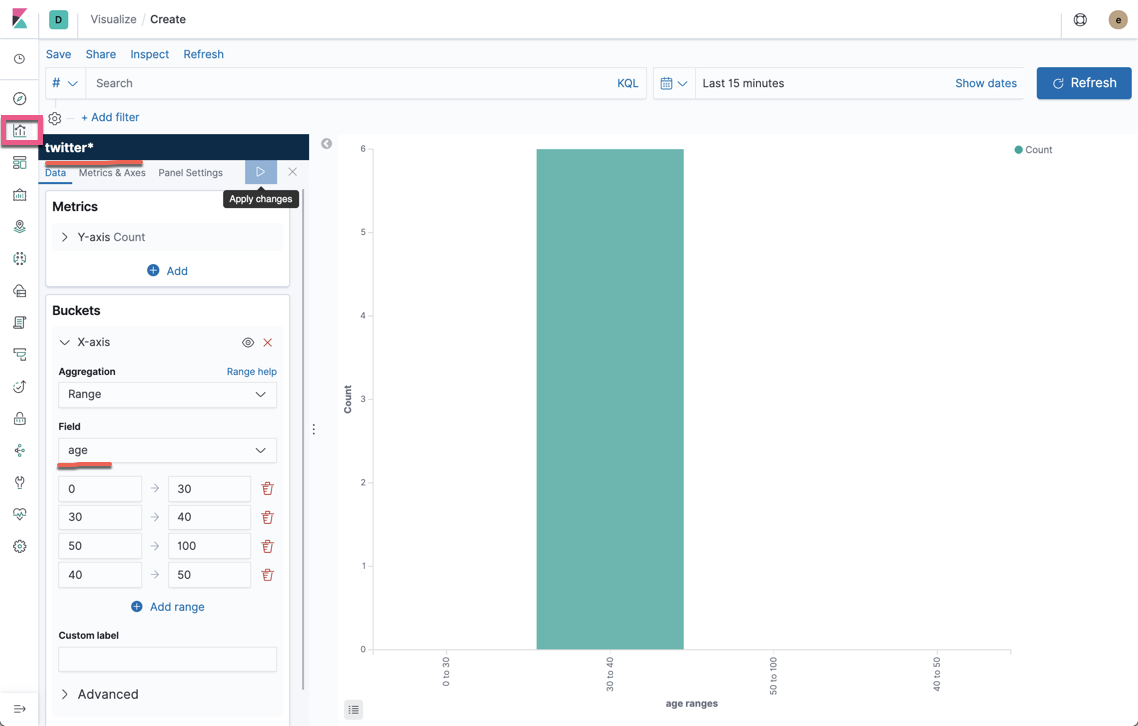The height and width of the screenshot is (726, 1138).
Task: Click Save in the top menu
Action: [x=59, y=54]
